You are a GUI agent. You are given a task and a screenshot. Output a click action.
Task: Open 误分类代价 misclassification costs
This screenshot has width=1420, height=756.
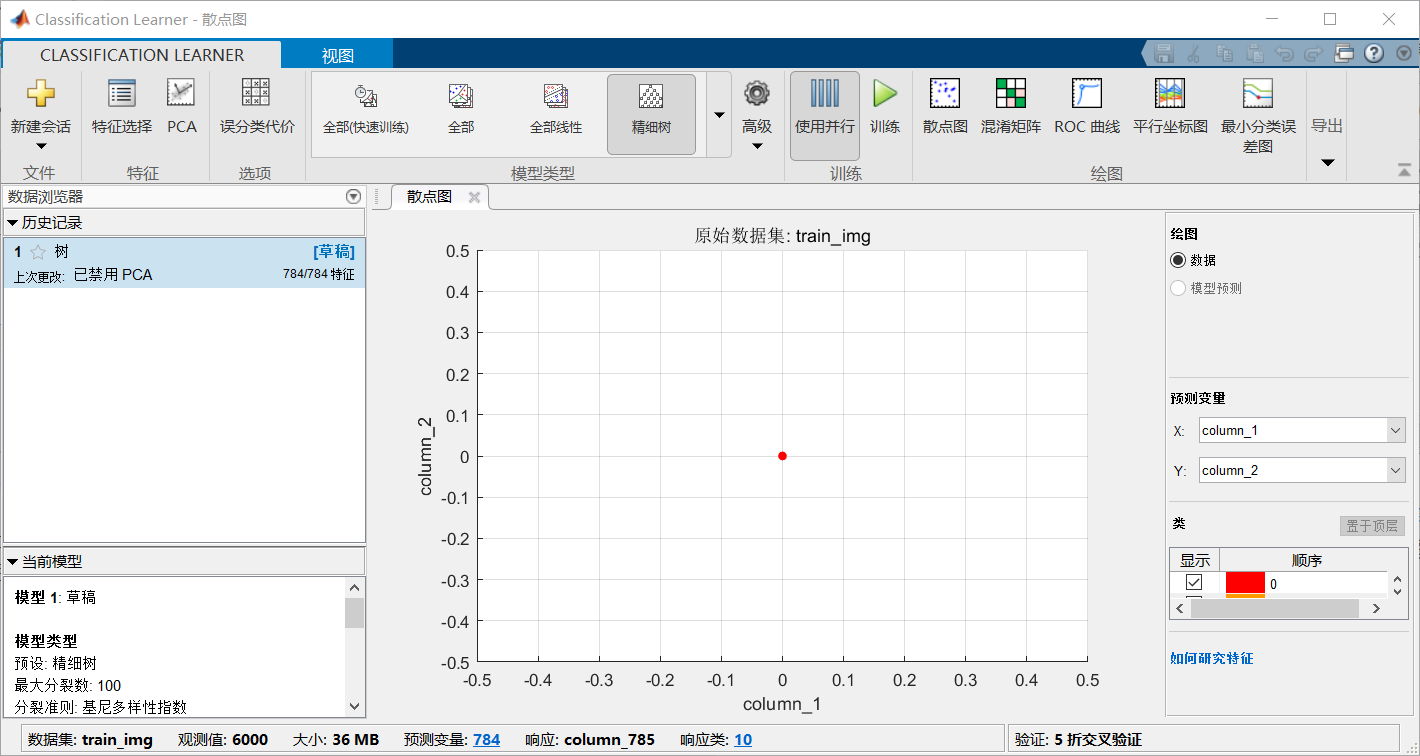point(256,108)
